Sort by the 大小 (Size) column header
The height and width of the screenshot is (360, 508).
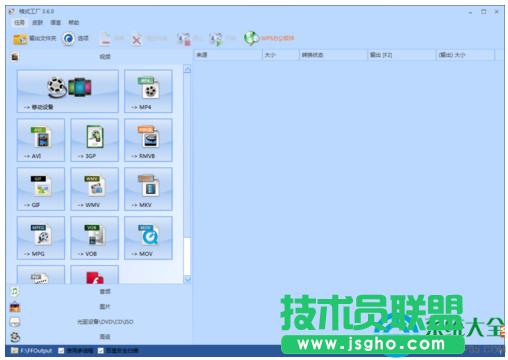(281, 55)
